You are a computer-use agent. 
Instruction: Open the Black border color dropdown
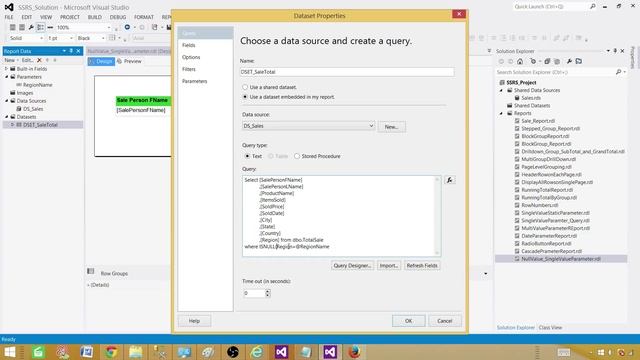pos(103,38)
